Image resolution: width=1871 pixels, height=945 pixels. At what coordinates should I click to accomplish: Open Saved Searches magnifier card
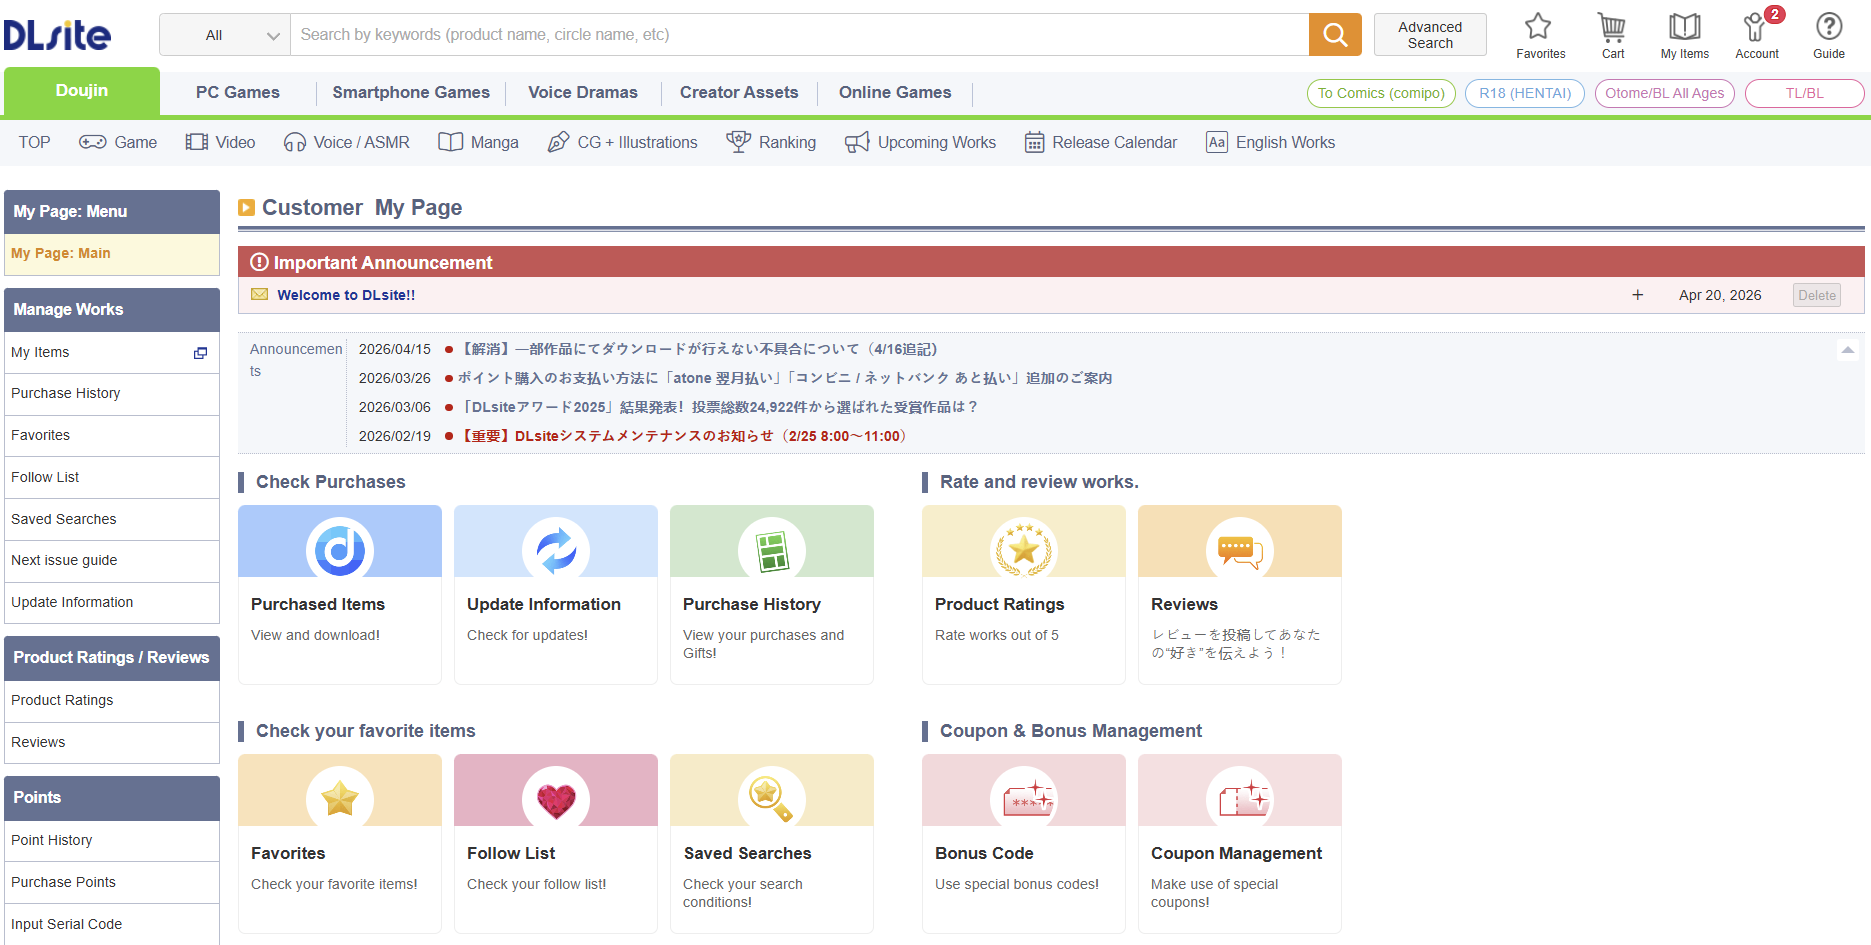tap(772, 843)
